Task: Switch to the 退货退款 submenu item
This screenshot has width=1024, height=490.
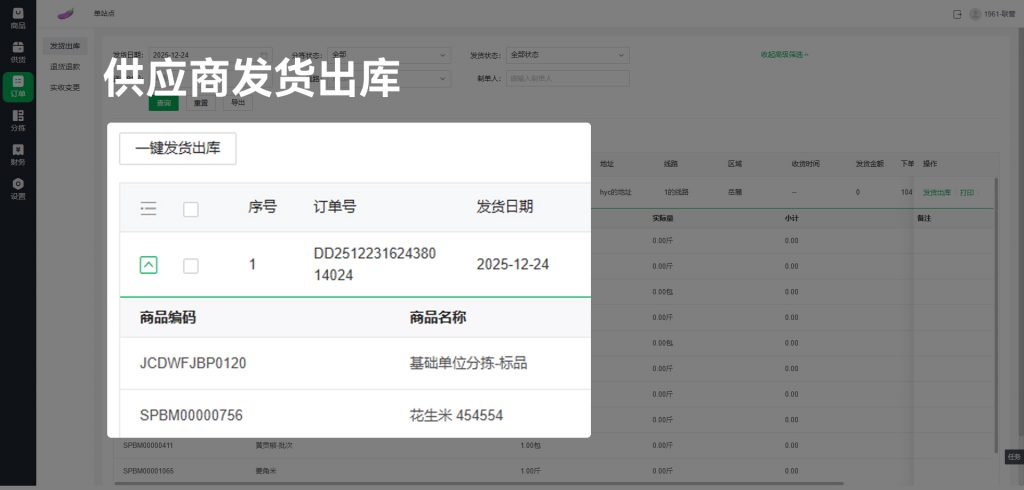Action: click(65, 67)
